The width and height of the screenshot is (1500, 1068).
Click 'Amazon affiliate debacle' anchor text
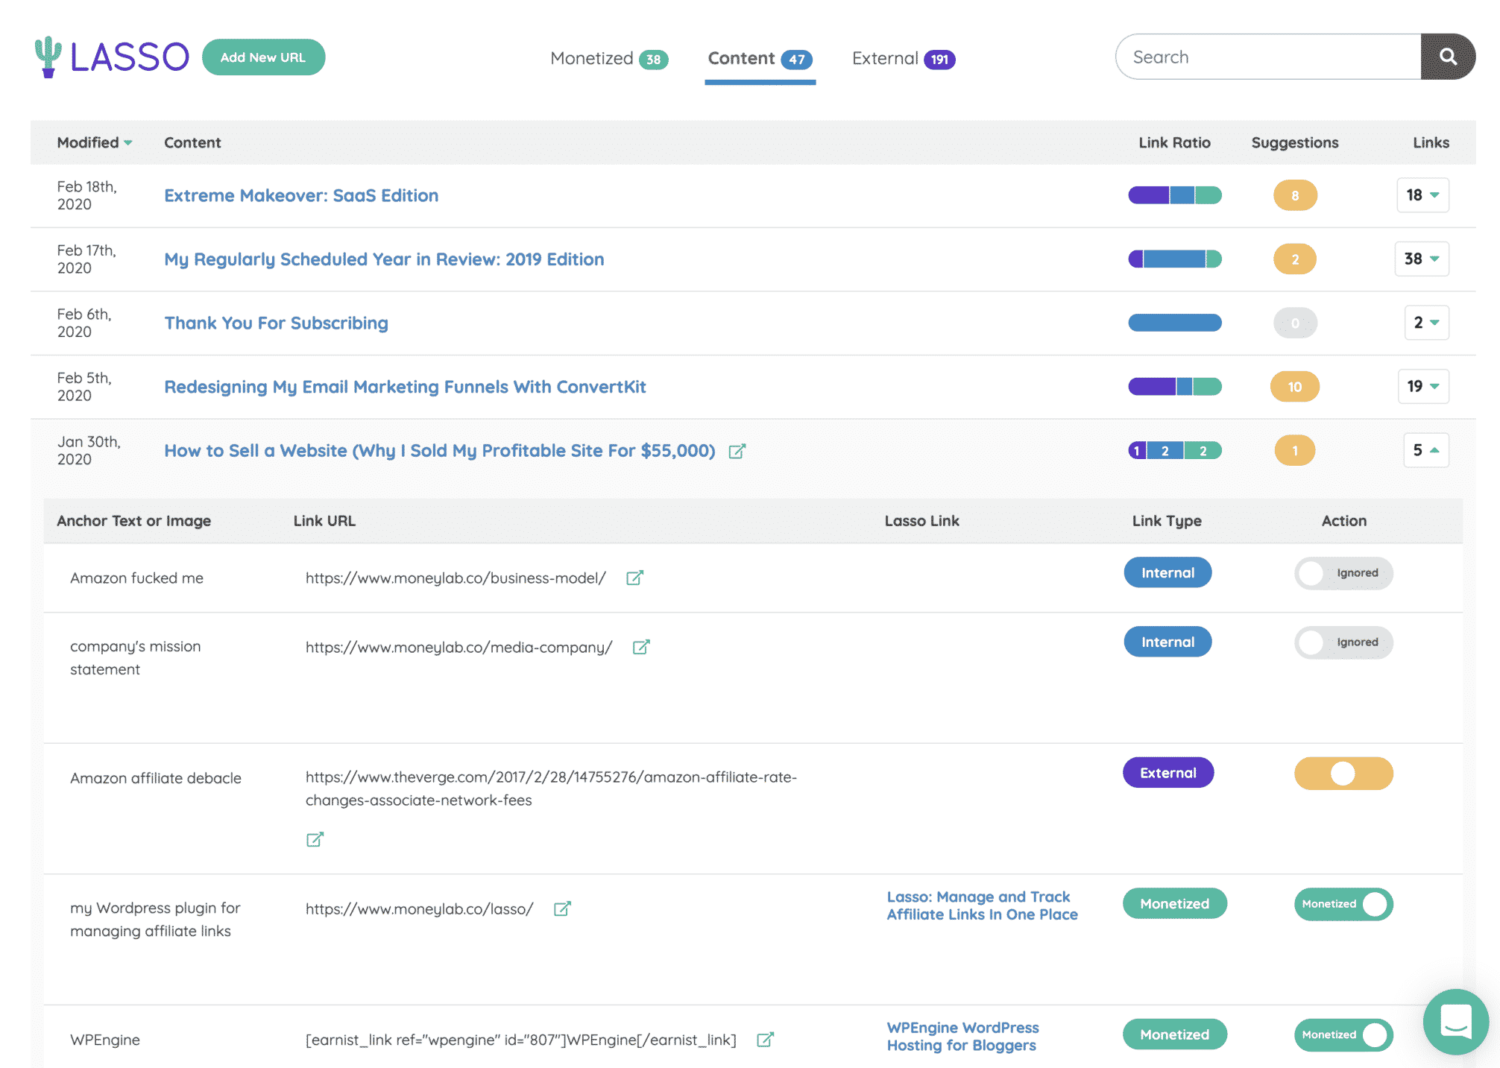[156, 778]
